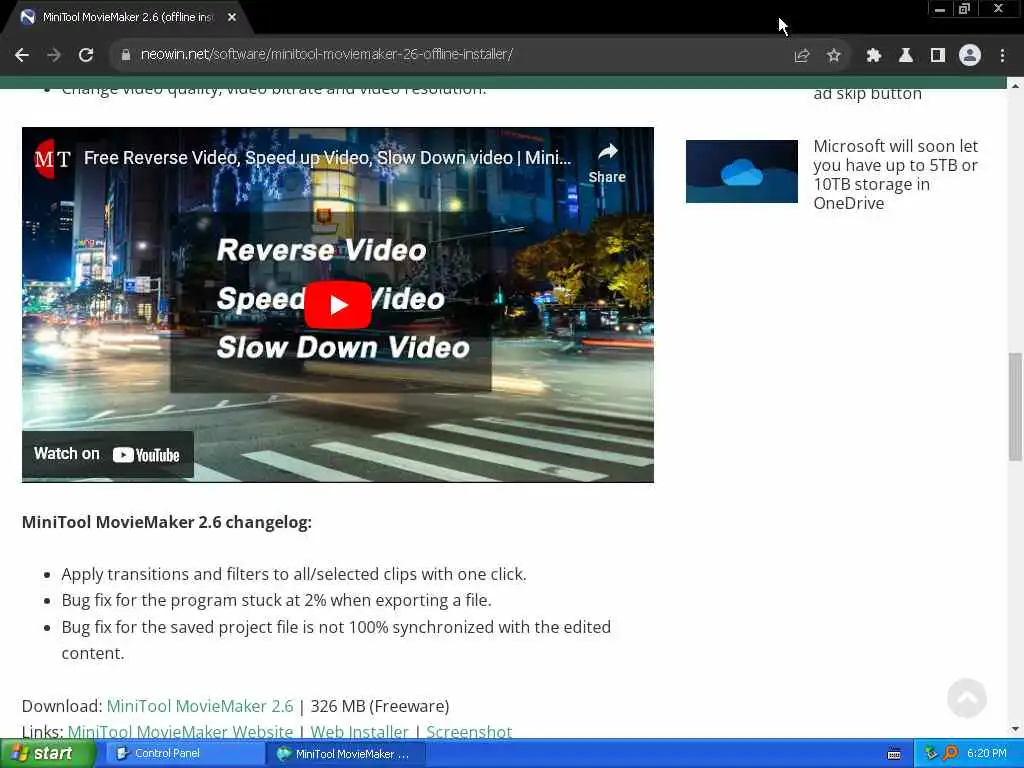Click the 'stuck at 2% when exporting' bullet

point(276,600)
